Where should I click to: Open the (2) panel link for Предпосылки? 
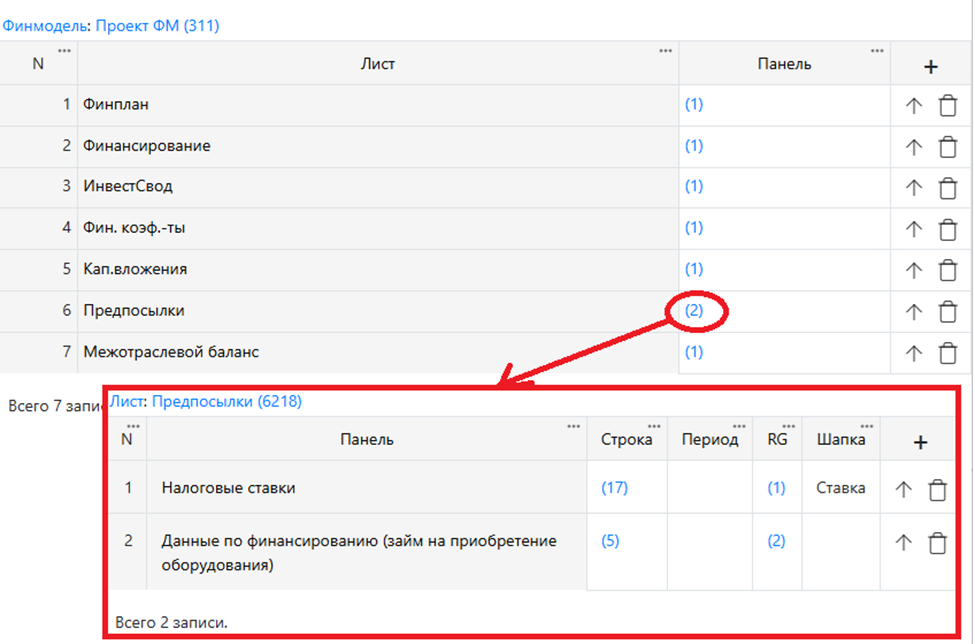694,311
